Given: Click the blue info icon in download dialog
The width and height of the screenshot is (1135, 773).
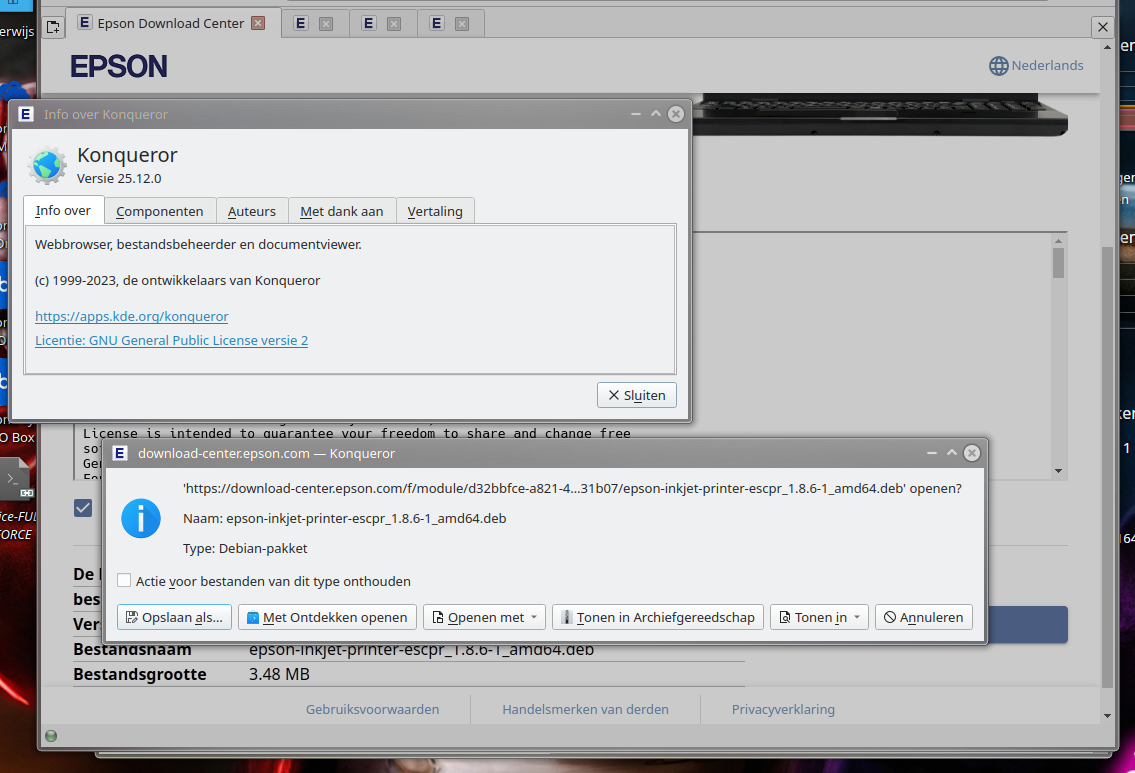Looking at the screenshot, I should 141,518.
